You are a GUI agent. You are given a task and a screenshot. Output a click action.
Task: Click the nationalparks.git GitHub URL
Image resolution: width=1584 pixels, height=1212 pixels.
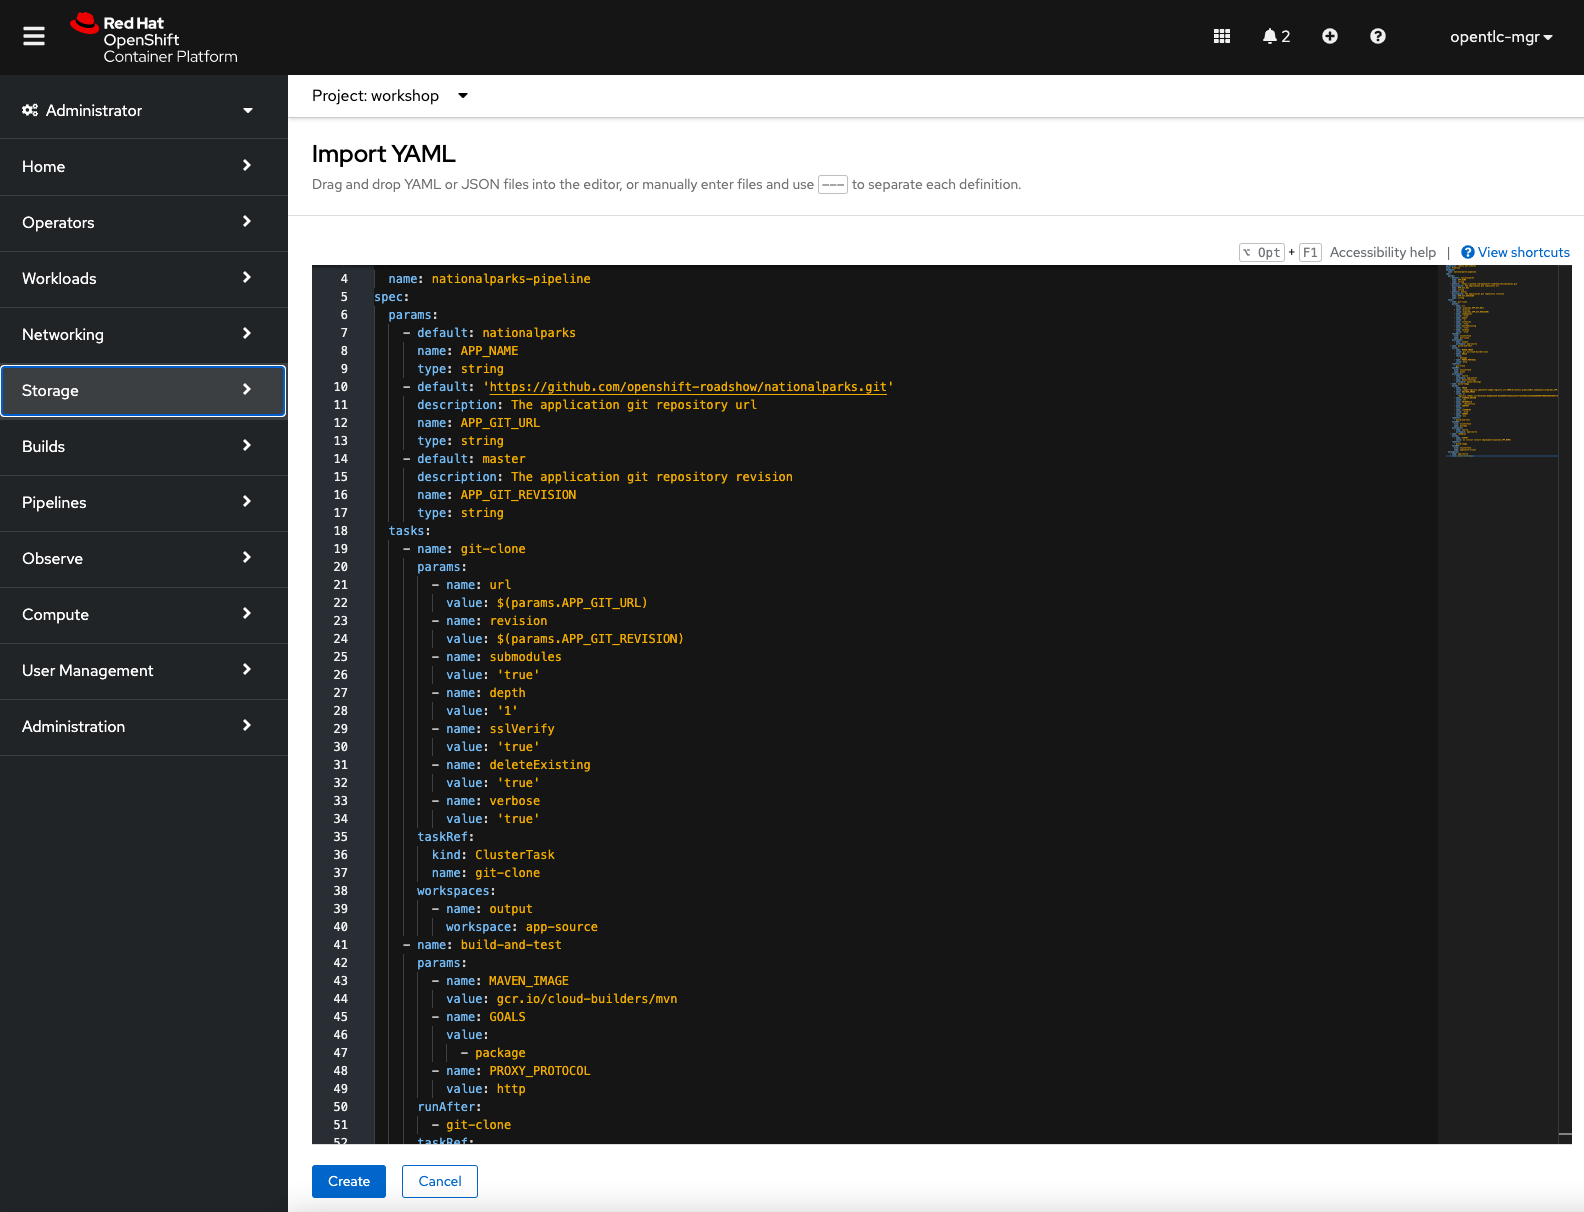click(x=688, y=387)
